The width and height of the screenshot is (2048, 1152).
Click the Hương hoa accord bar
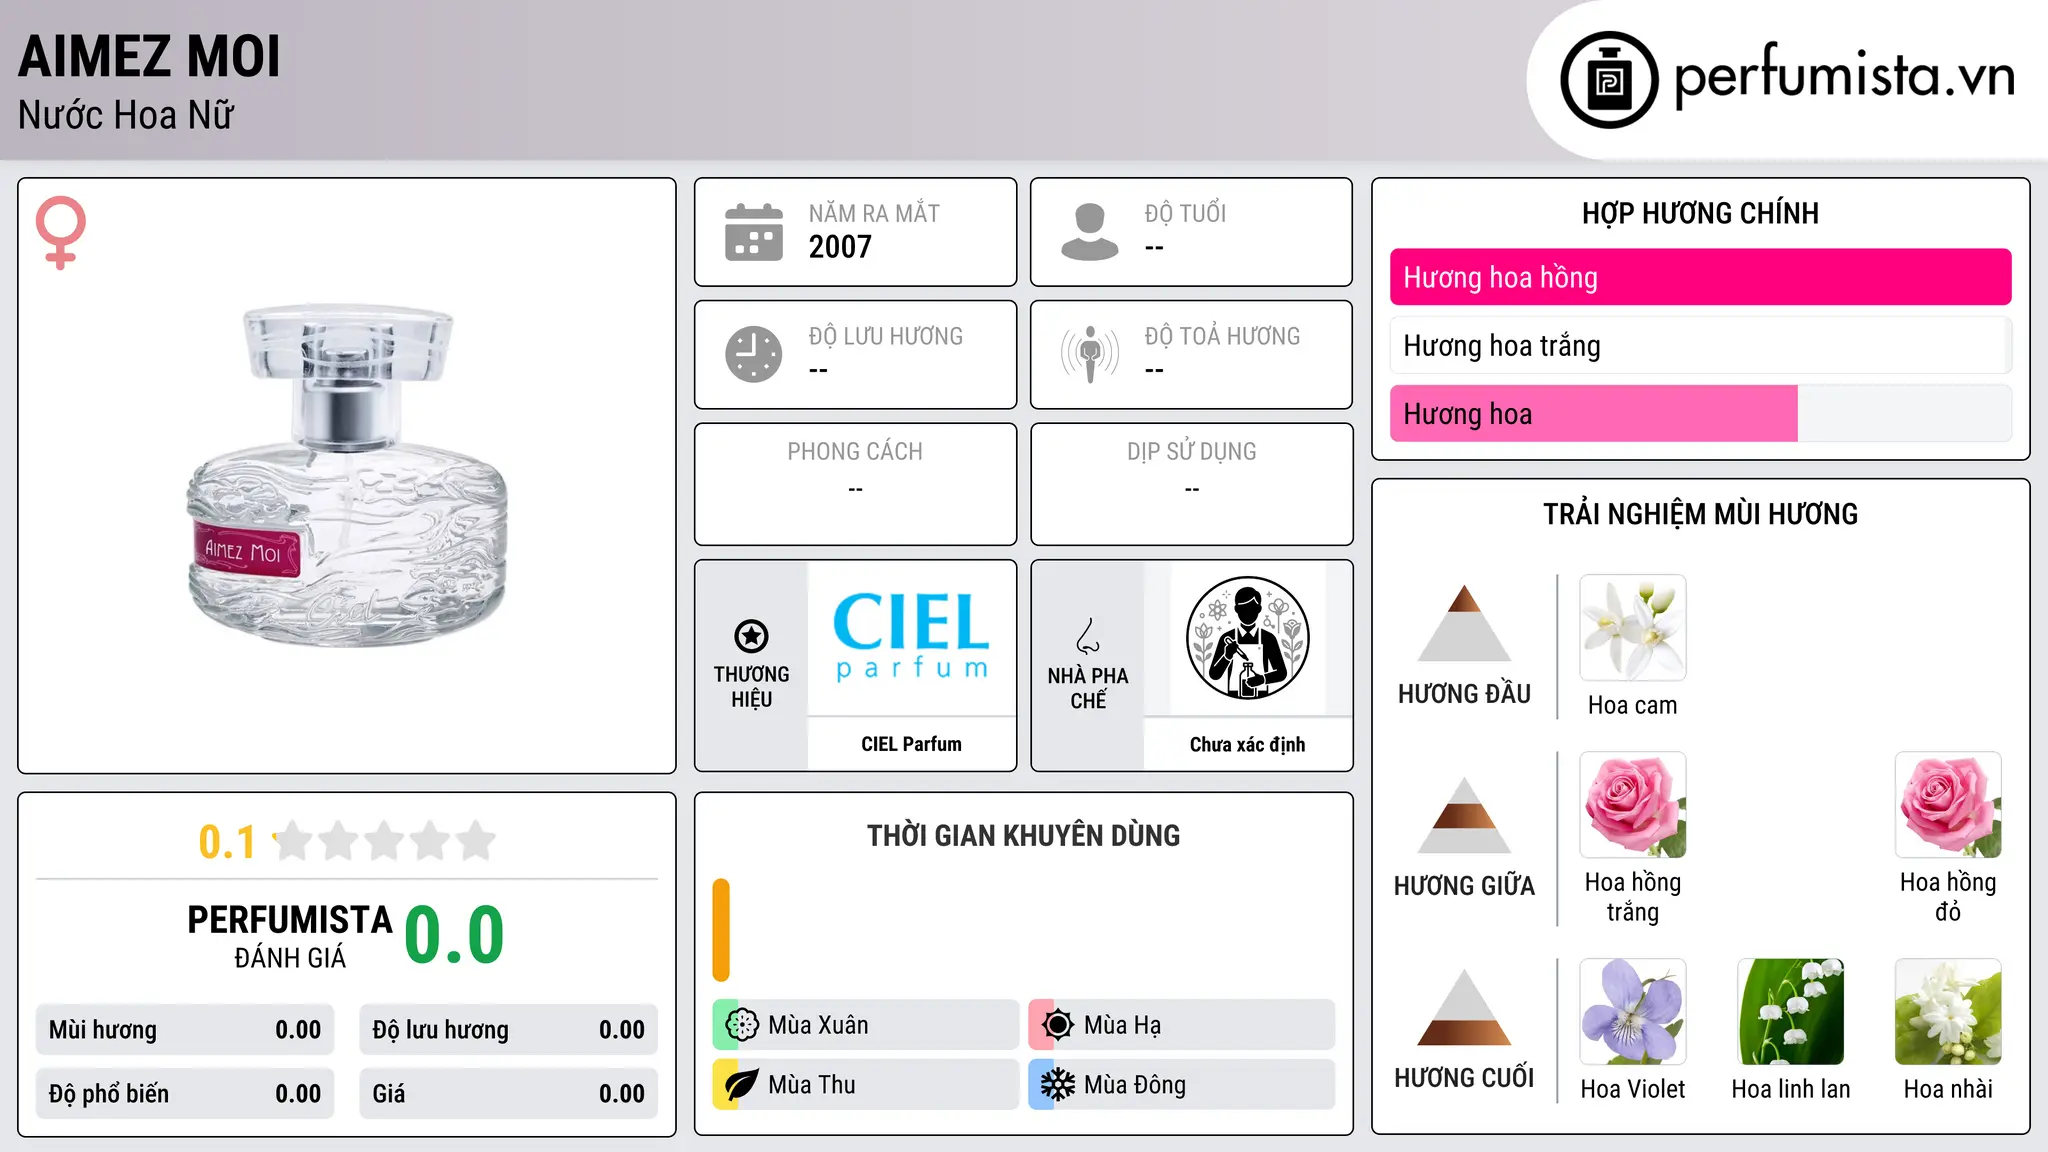[1701, 413]
